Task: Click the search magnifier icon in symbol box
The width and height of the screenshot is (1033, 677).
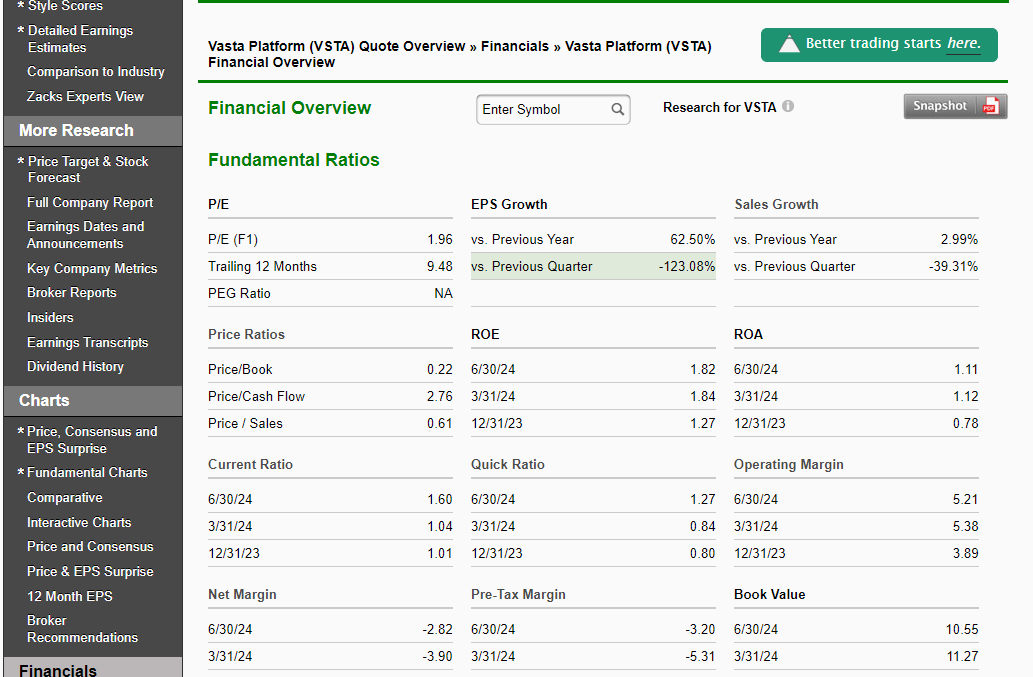Action: (x=617, y=109)
